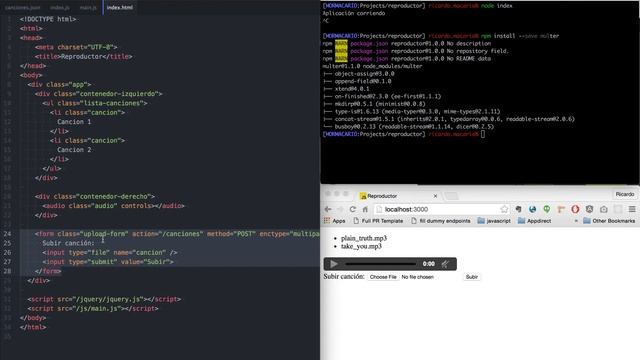Click the 'Subir canción:' text in editor
640x360 pixels.
click(x=68, y=243)
